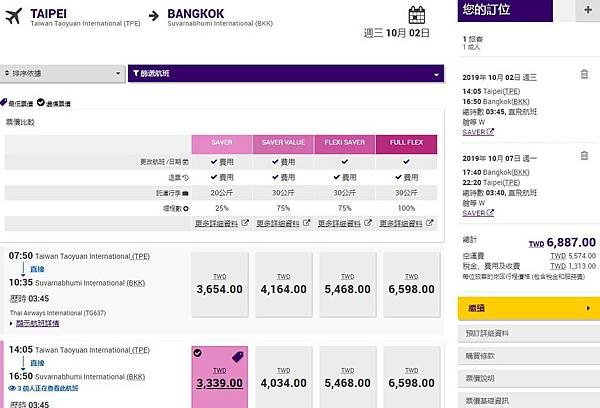This screenshot has height=408, width=600.
Task: Select SAVER VALUE fare 4,164.00
Action: [284, 285]
